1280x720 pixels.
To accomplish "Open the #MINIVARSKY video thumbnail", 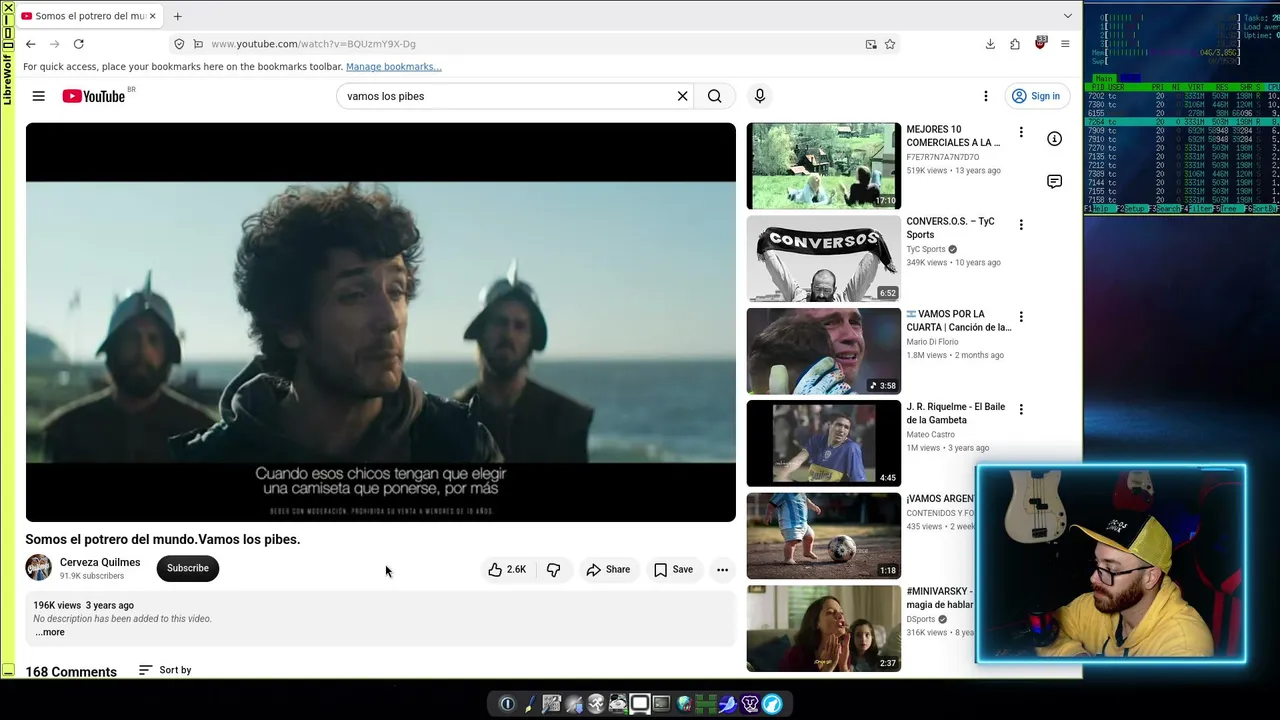I will point(824,628).
